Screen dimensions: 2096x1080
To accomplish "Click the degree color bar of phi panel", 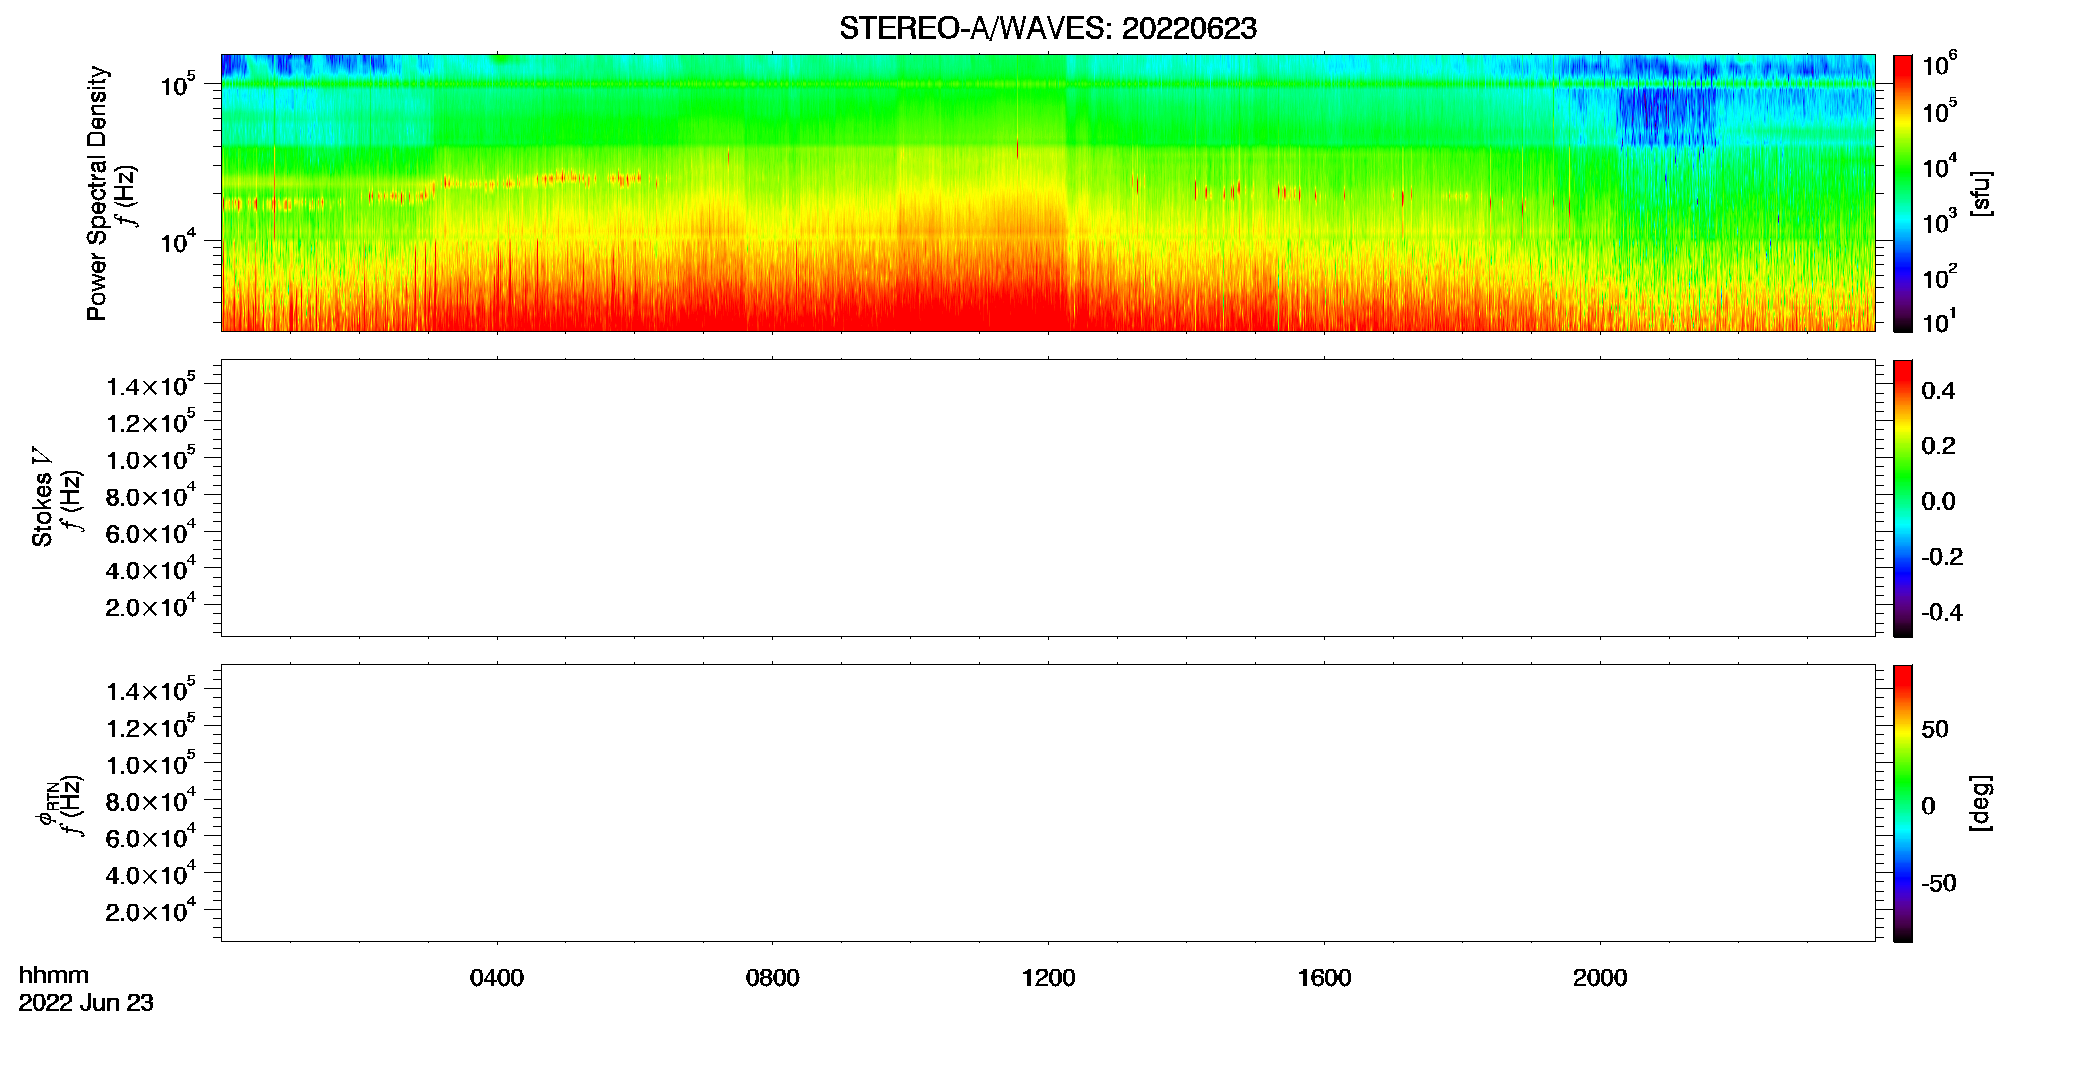I will click(1902, 803).
